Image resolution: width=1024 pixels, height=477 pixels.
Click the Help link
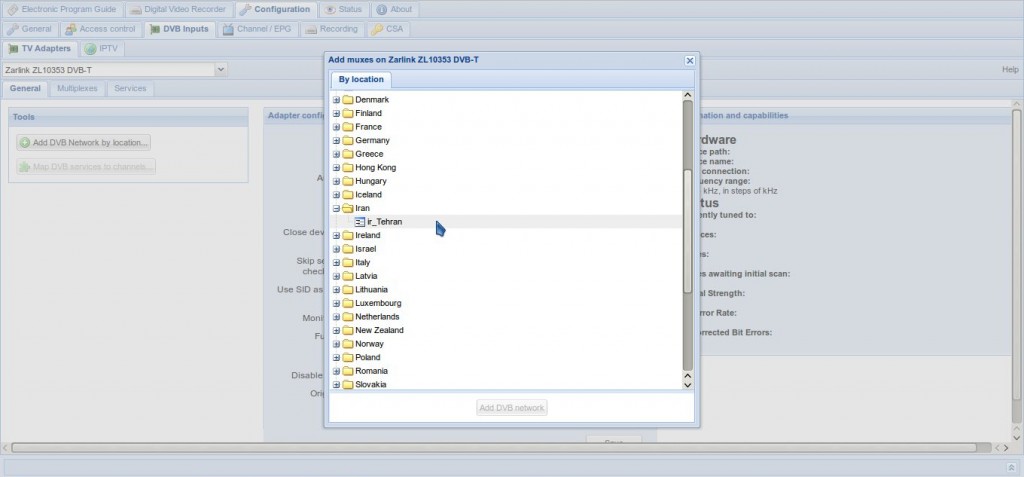(x=1010, y=69)
